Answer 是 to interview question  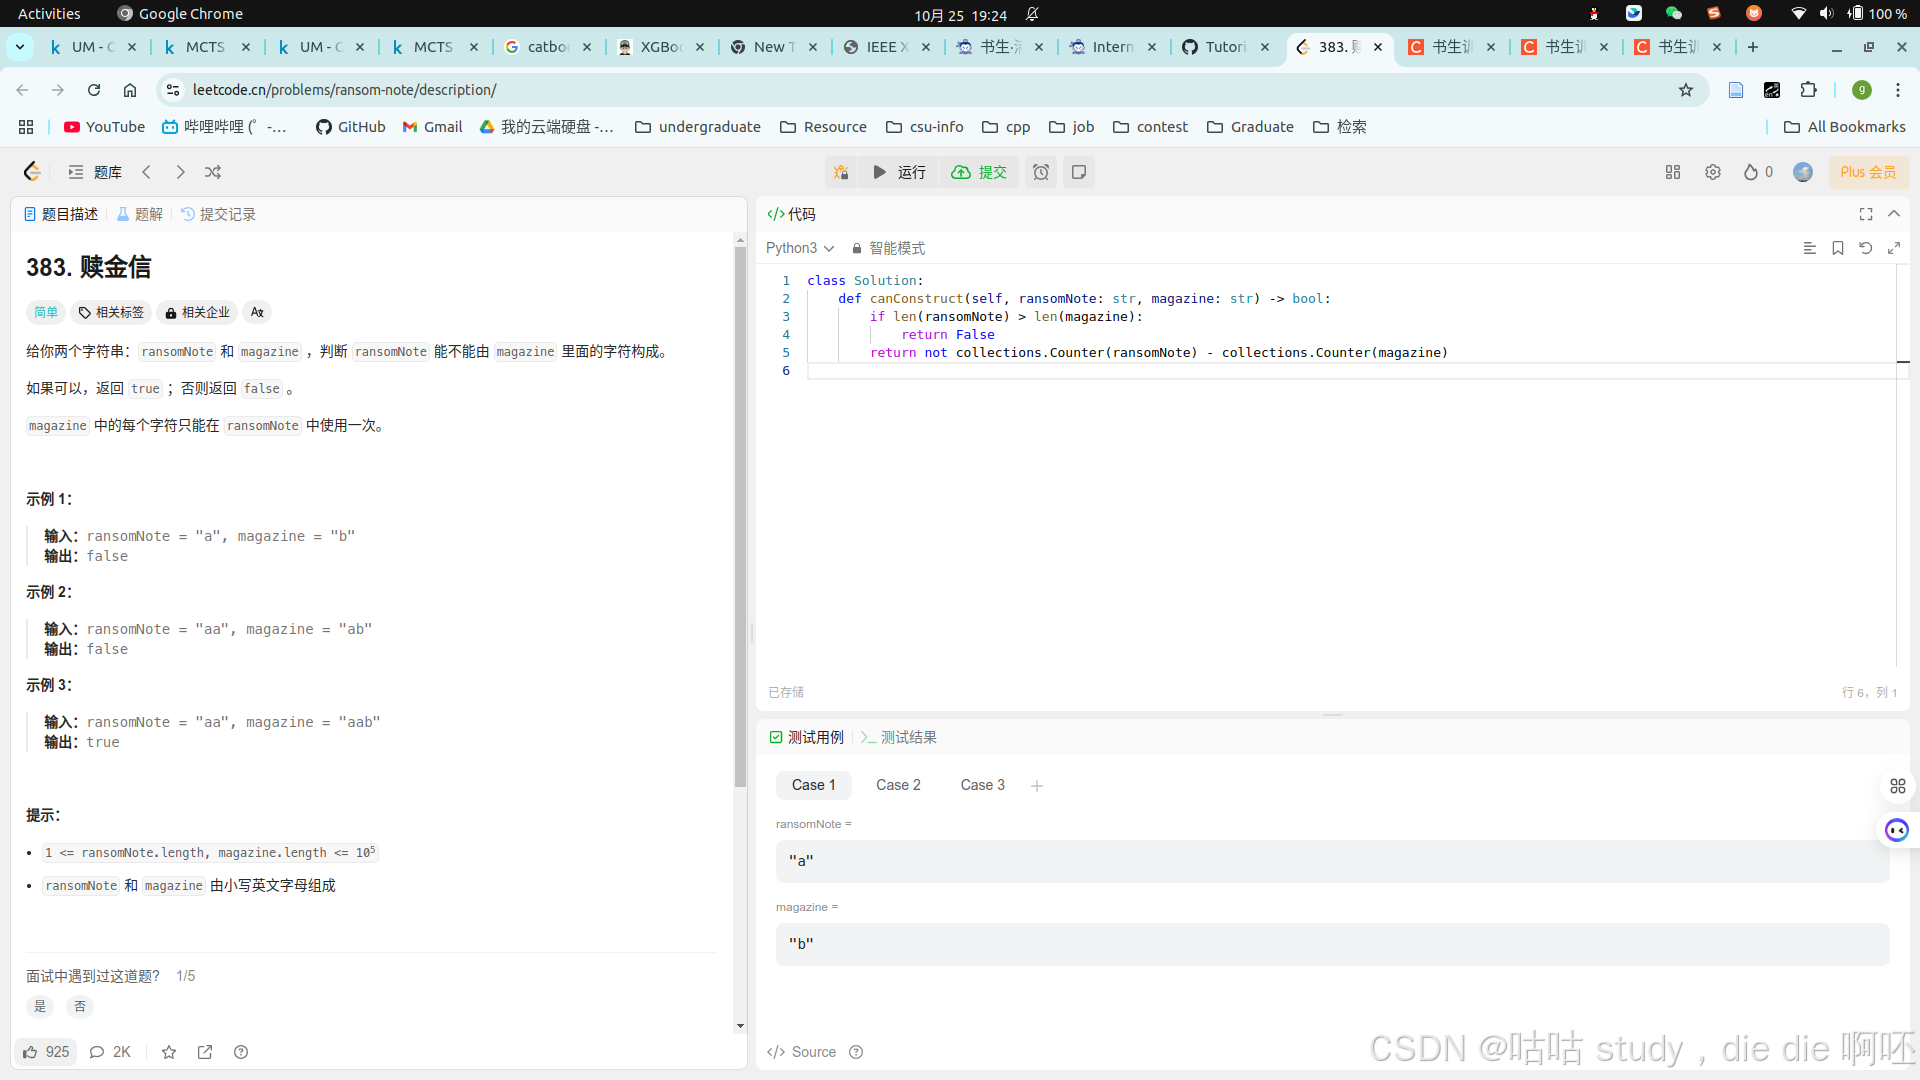tap(40, 1007)
